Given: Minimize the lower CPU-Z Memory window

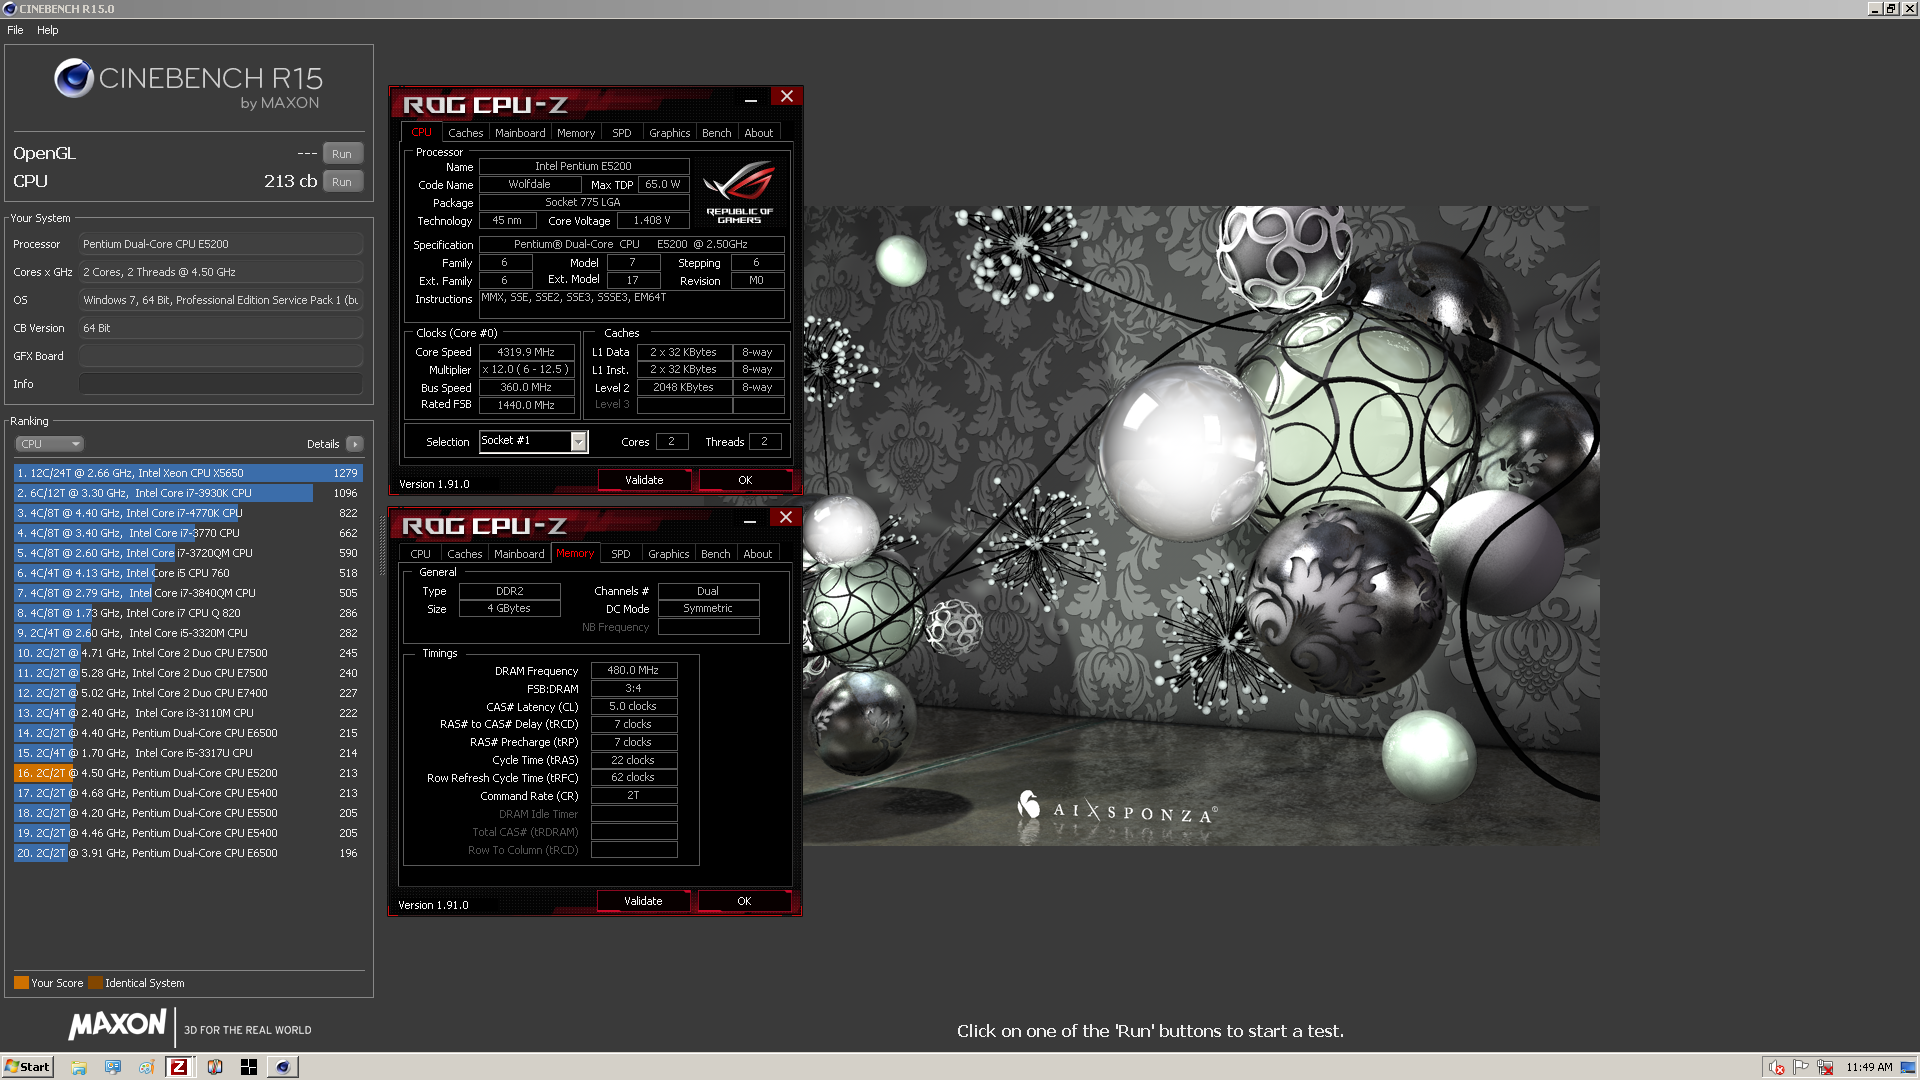Looking at the screenshot, I should pos(749,519).
